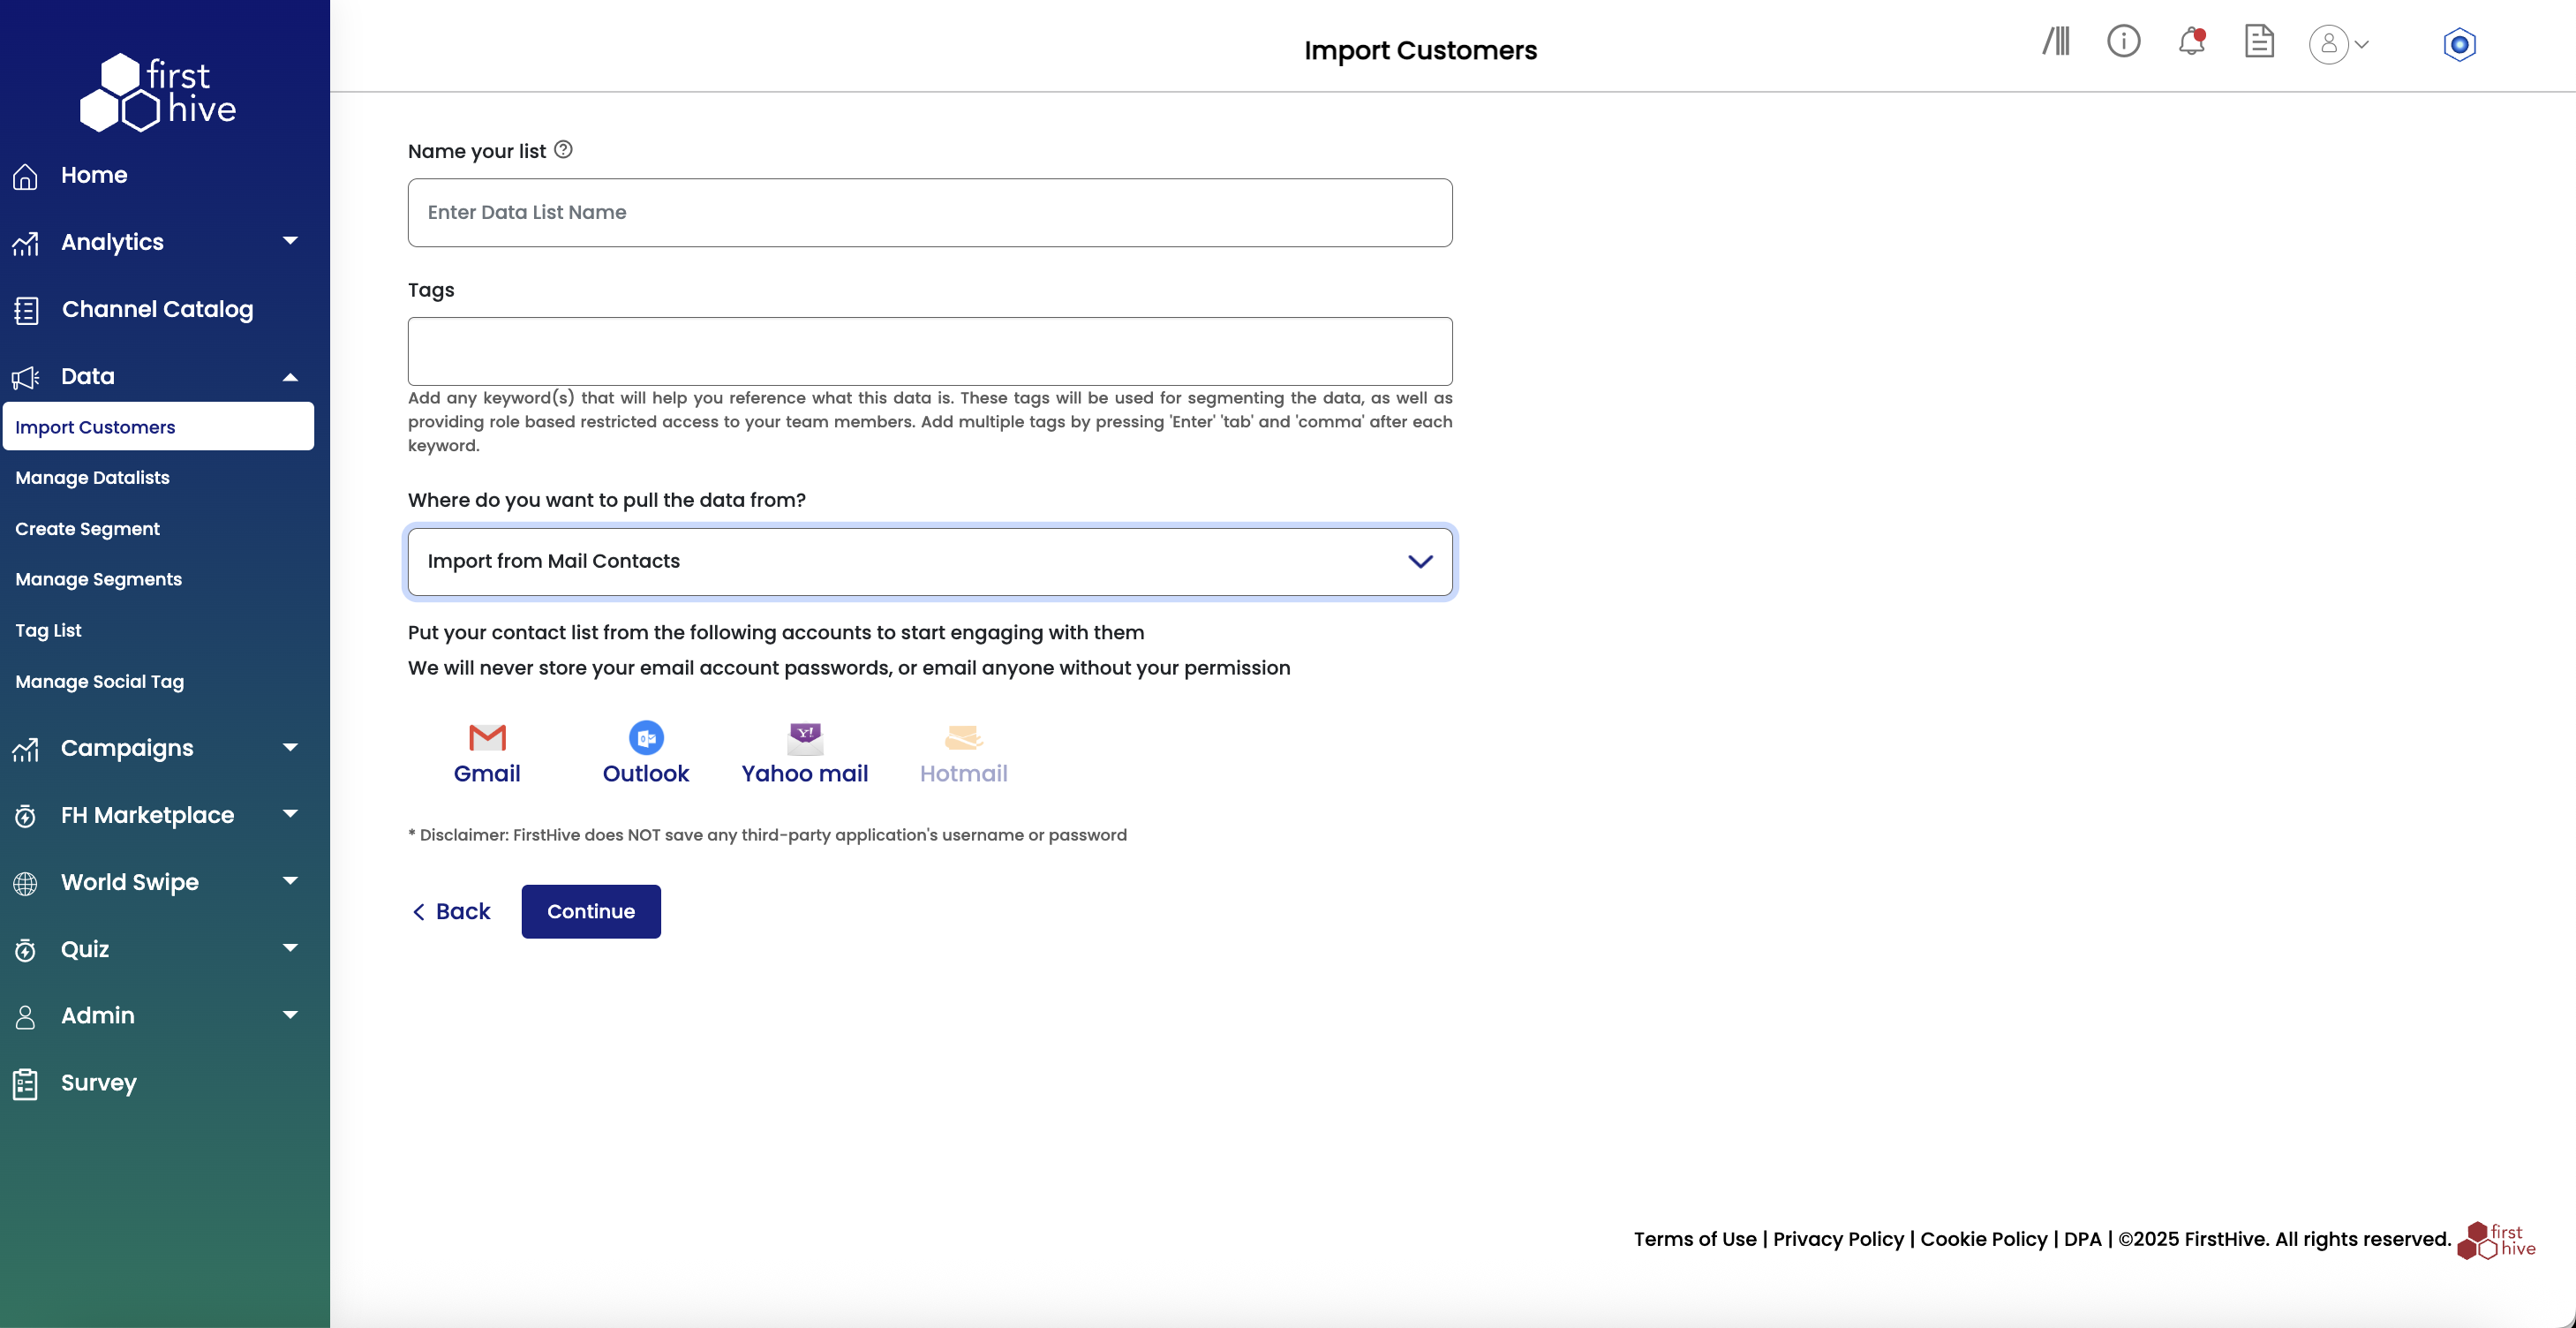Open the data source dropdown
The width and height of the screenshot is (2576, 1328).
point(930,562)
